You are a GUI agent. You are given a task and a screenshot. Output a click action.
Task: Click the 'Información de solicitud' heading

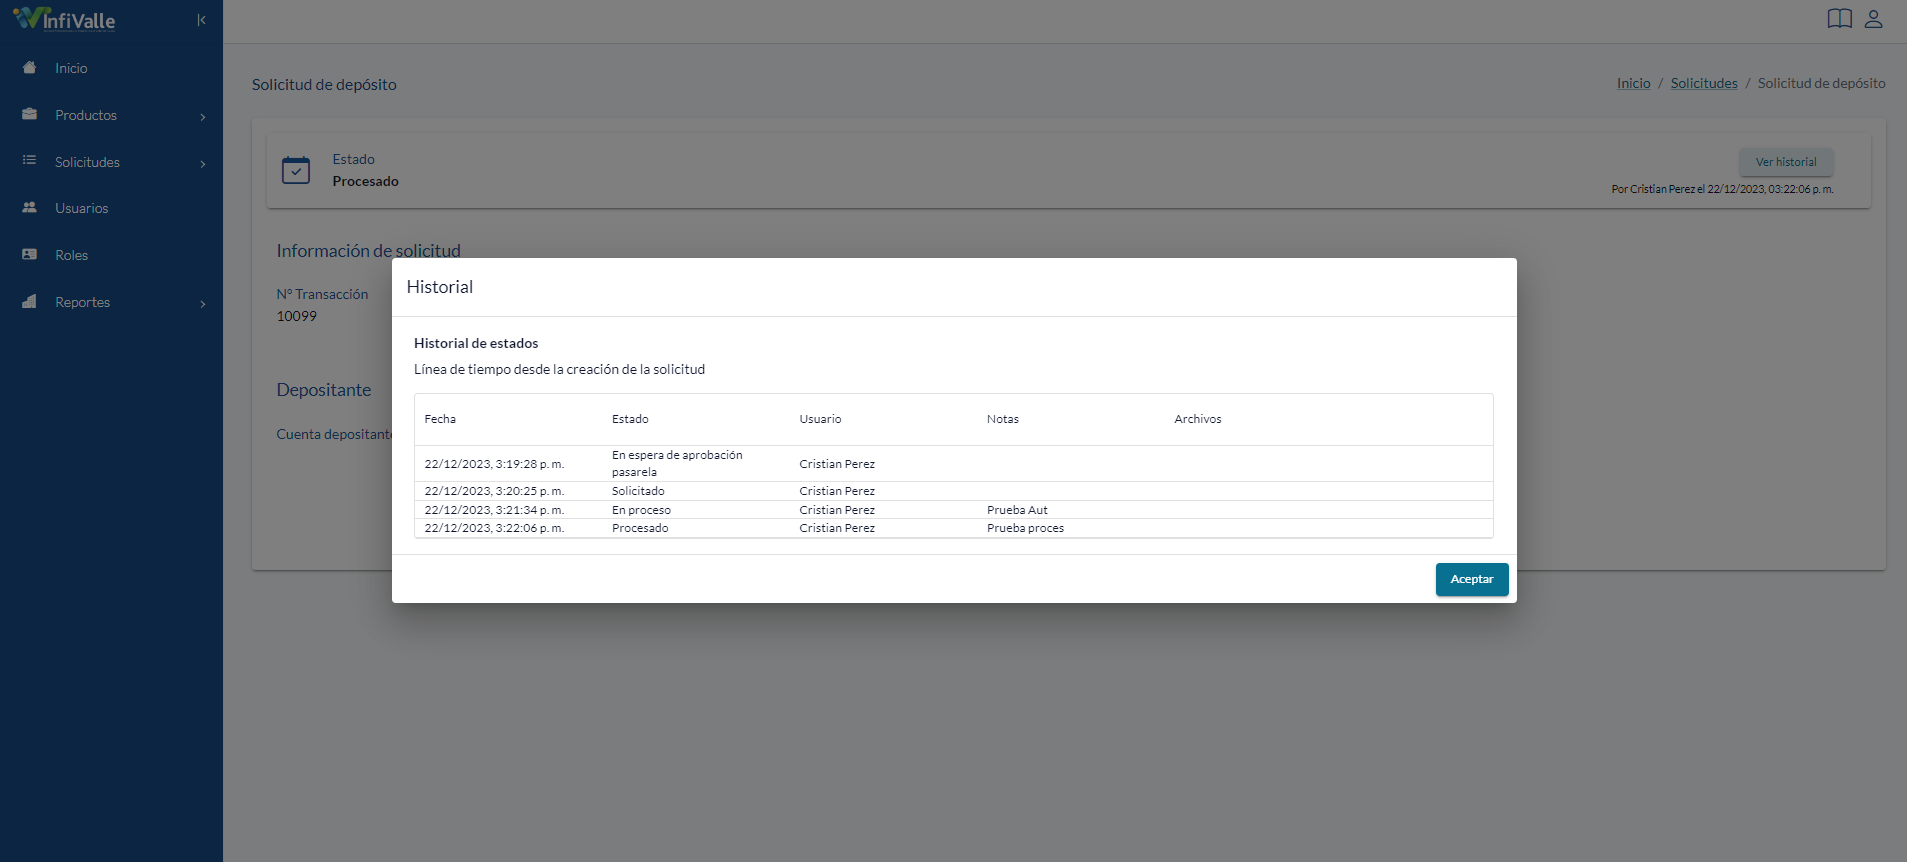[368, 251]
